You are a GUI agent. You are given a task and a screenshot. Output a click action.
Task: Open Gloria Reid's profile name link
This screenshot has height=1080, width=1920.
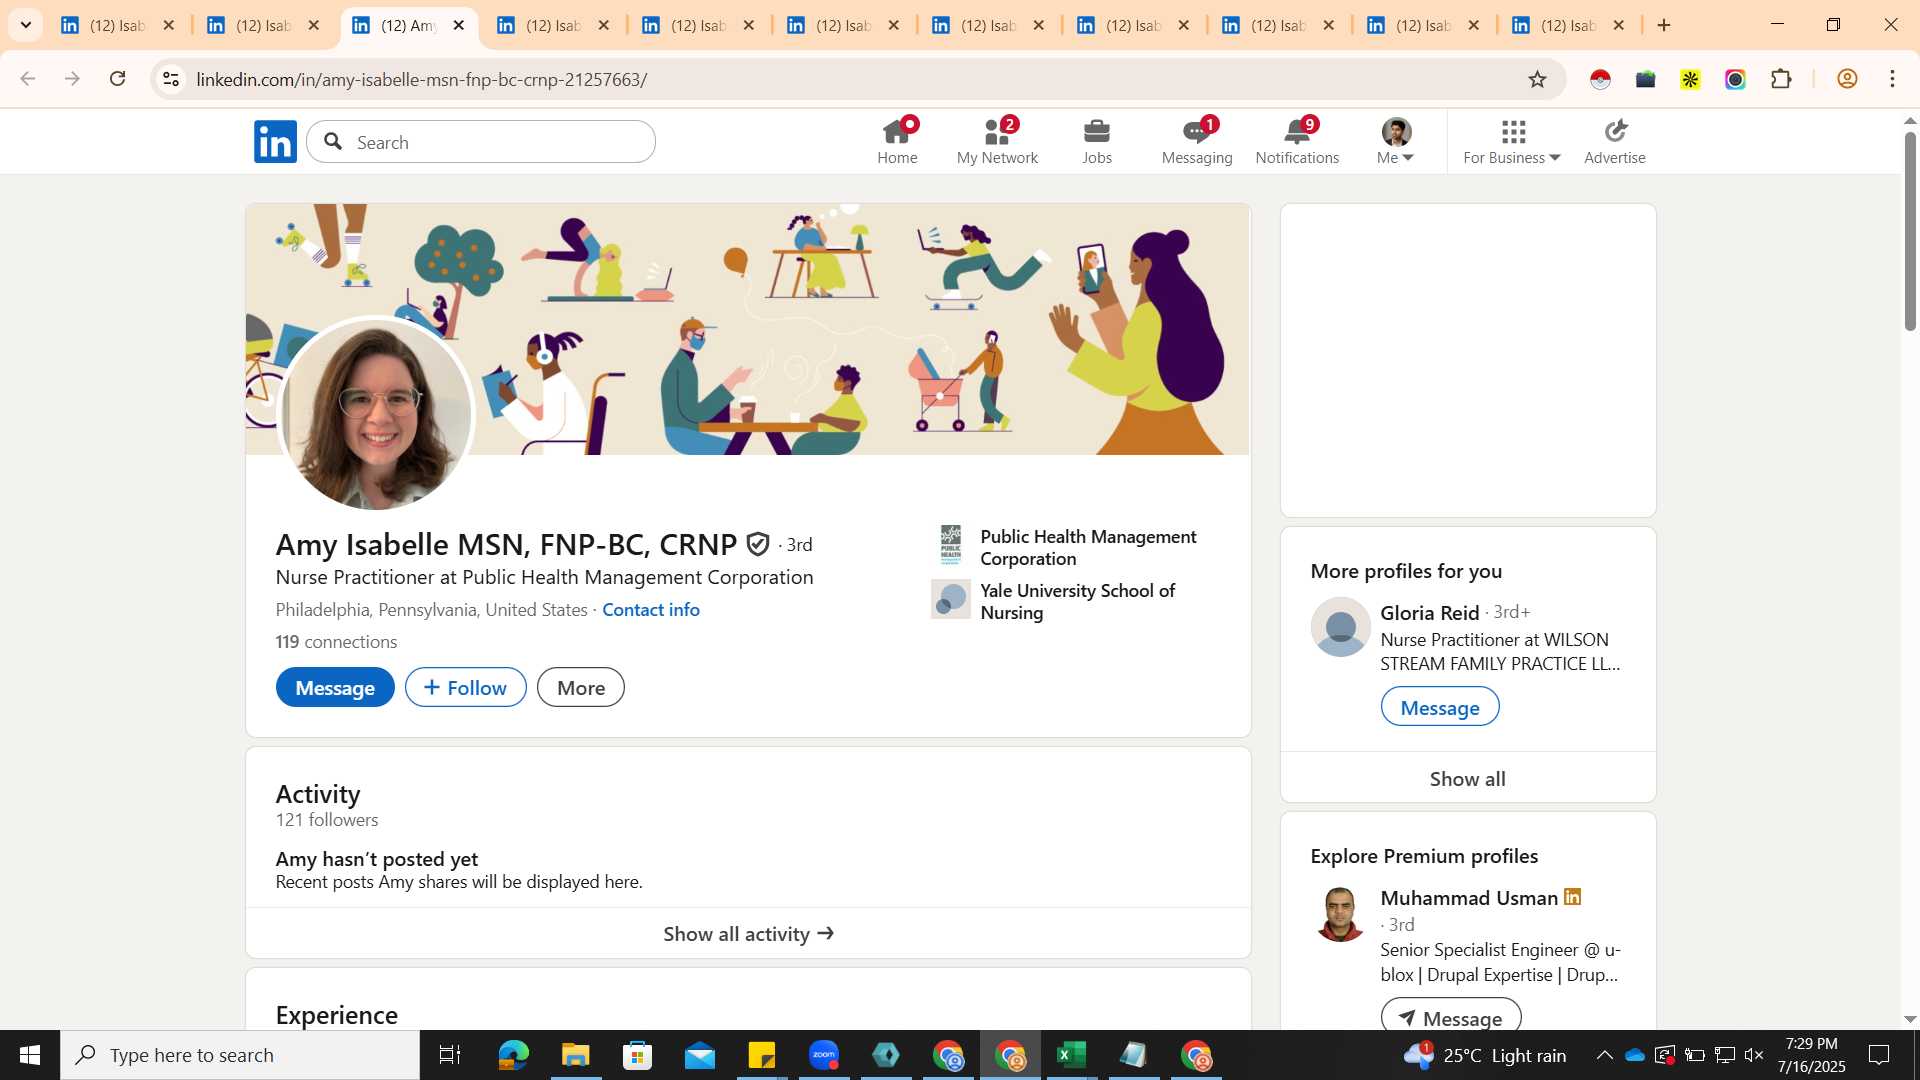1429,612
